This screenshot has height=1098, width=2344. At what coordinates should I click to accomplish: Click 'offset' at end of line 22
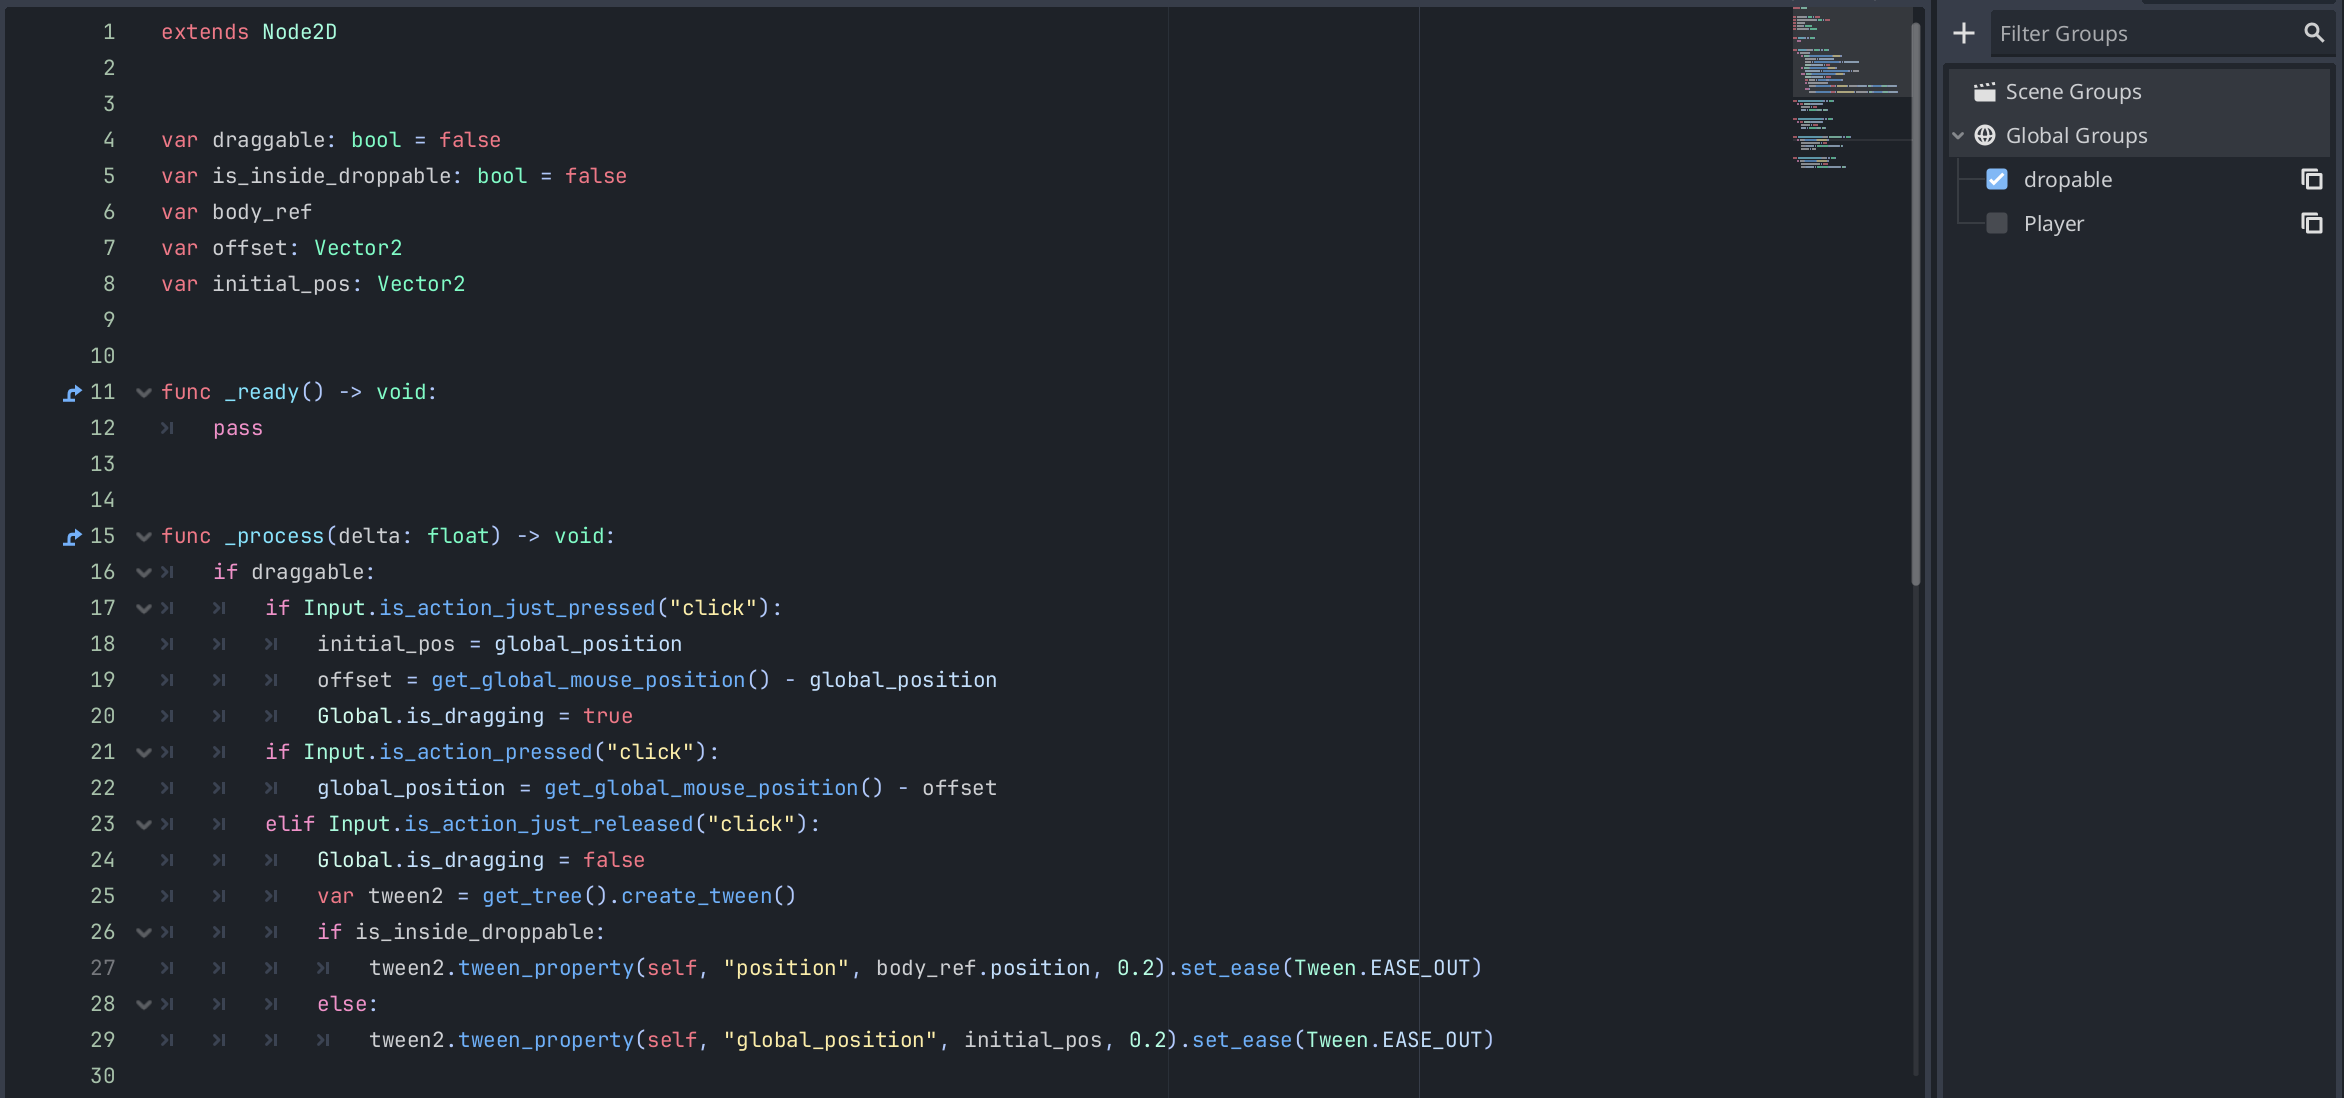pyautogui.click(x=959, y=788)
